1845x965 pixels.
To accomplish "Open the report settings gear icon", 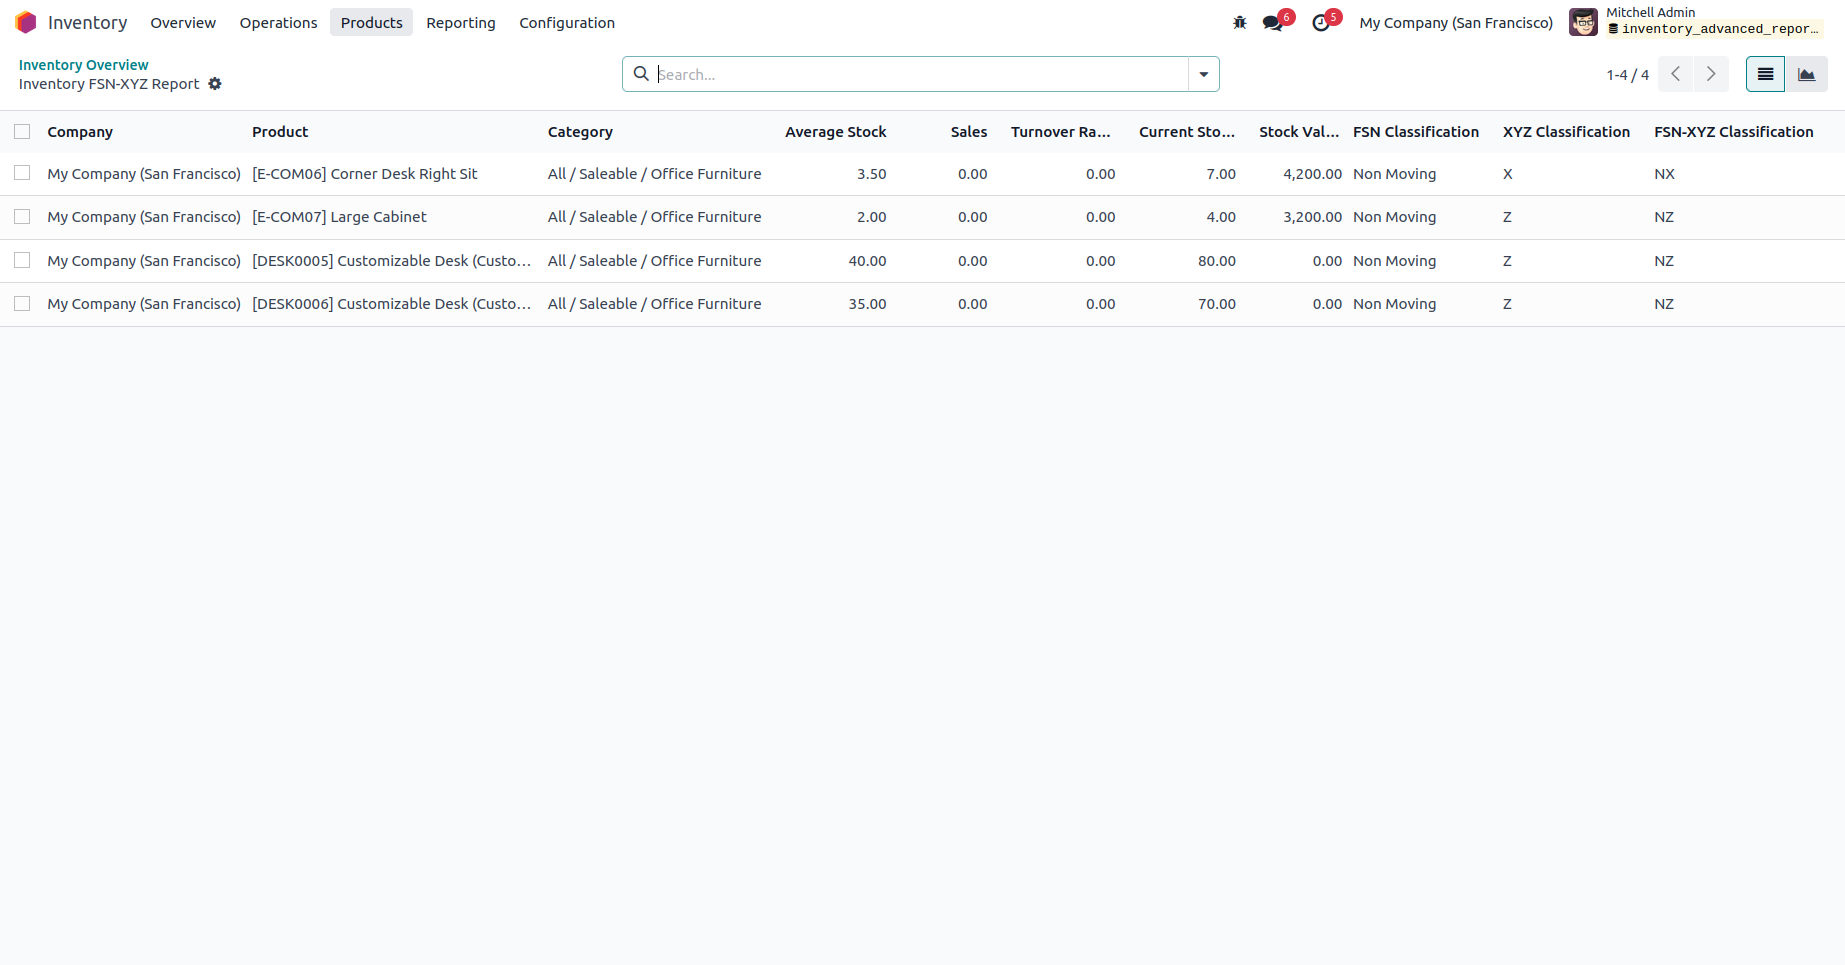I will (215, 84).
